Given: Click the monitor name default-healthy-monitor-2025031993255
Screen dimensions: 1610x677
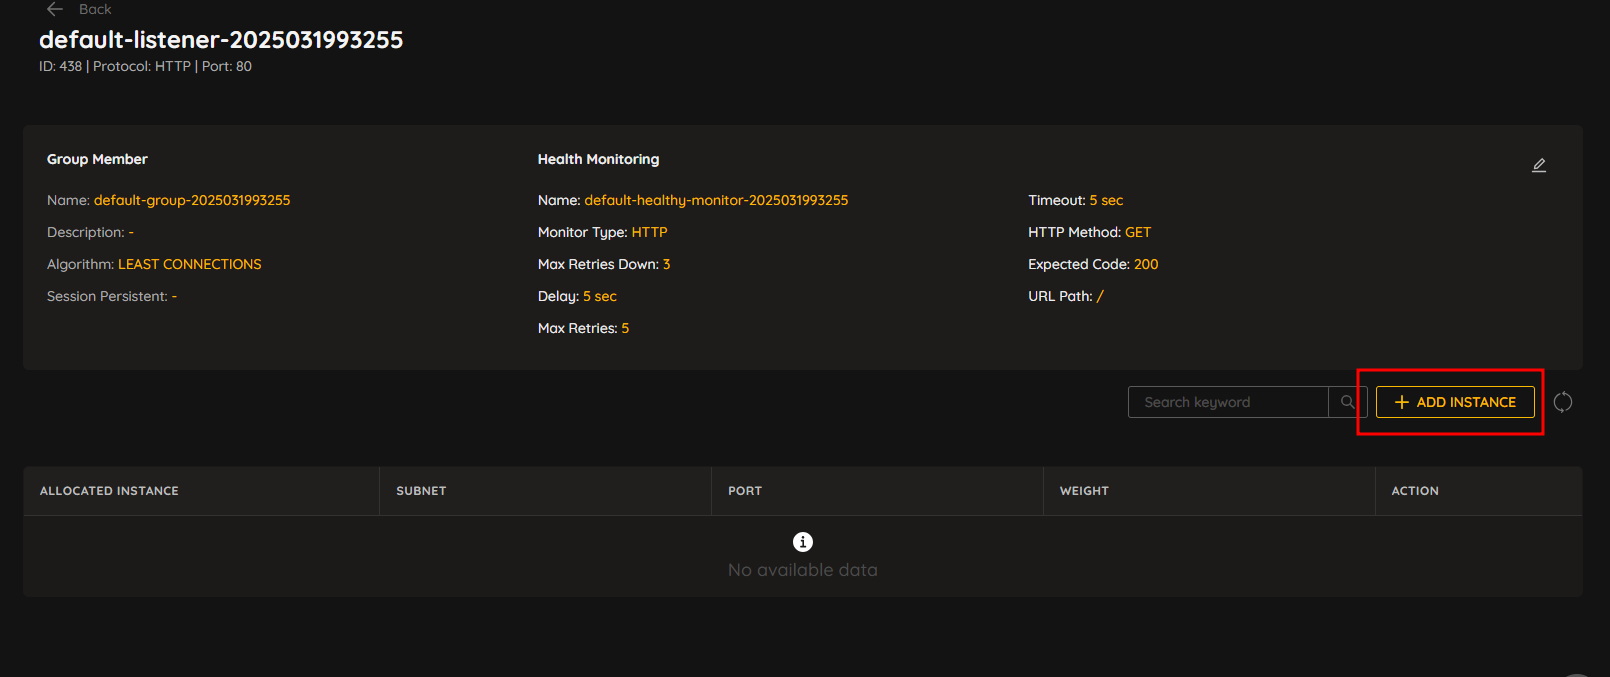Looking at the screenshot, I should [716, 200].
